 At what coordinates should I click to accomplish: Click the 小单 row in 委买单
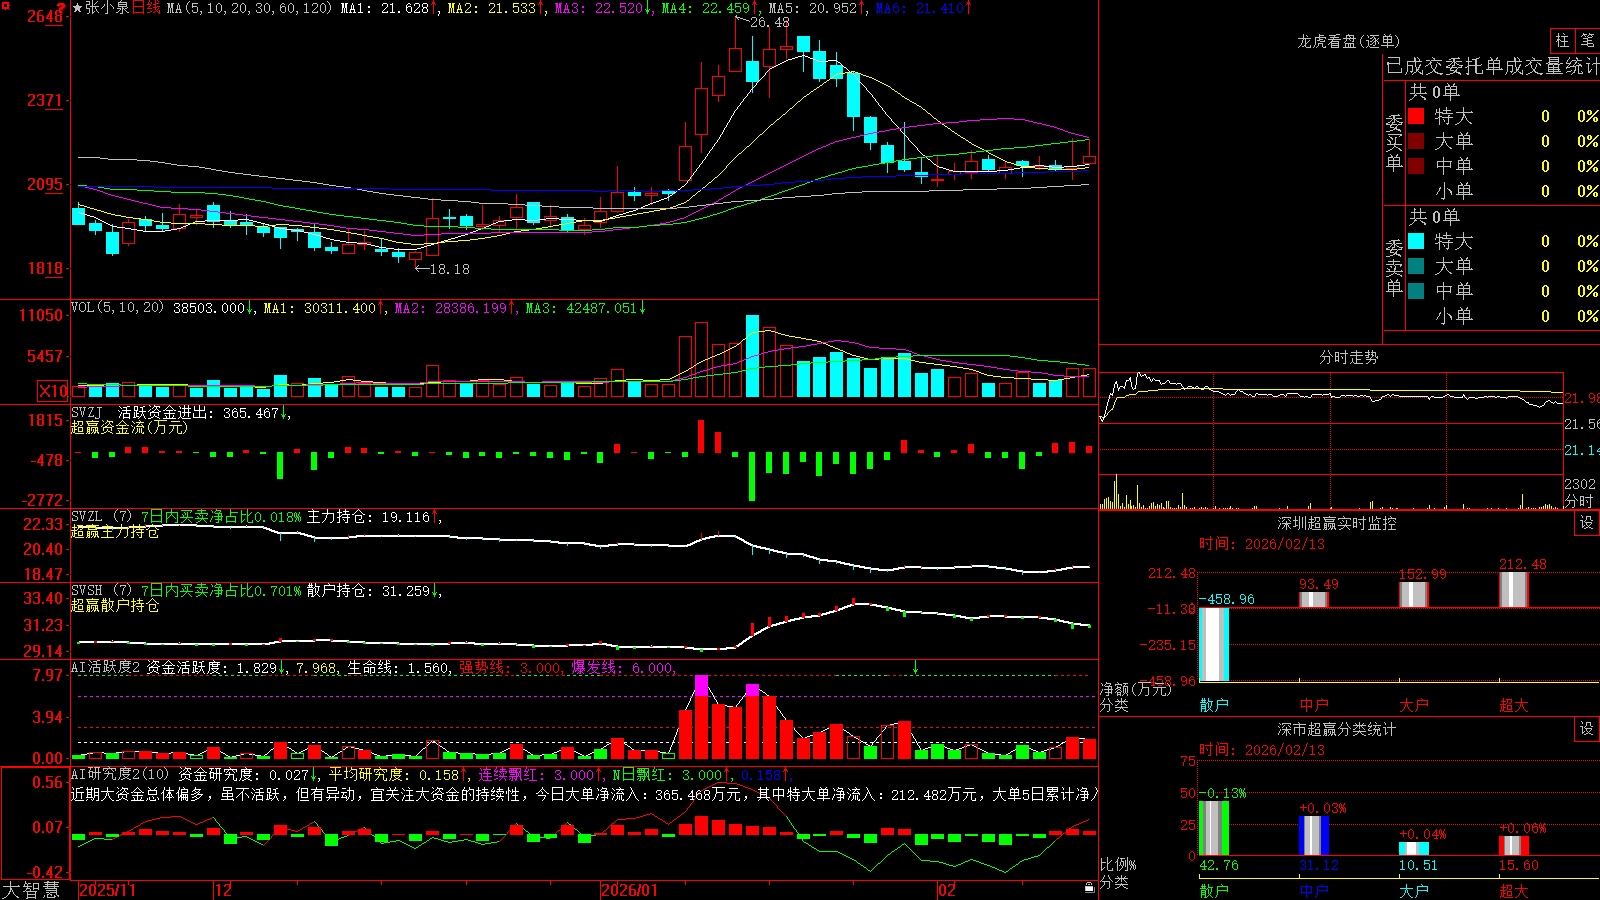[x=1503, y=191]
